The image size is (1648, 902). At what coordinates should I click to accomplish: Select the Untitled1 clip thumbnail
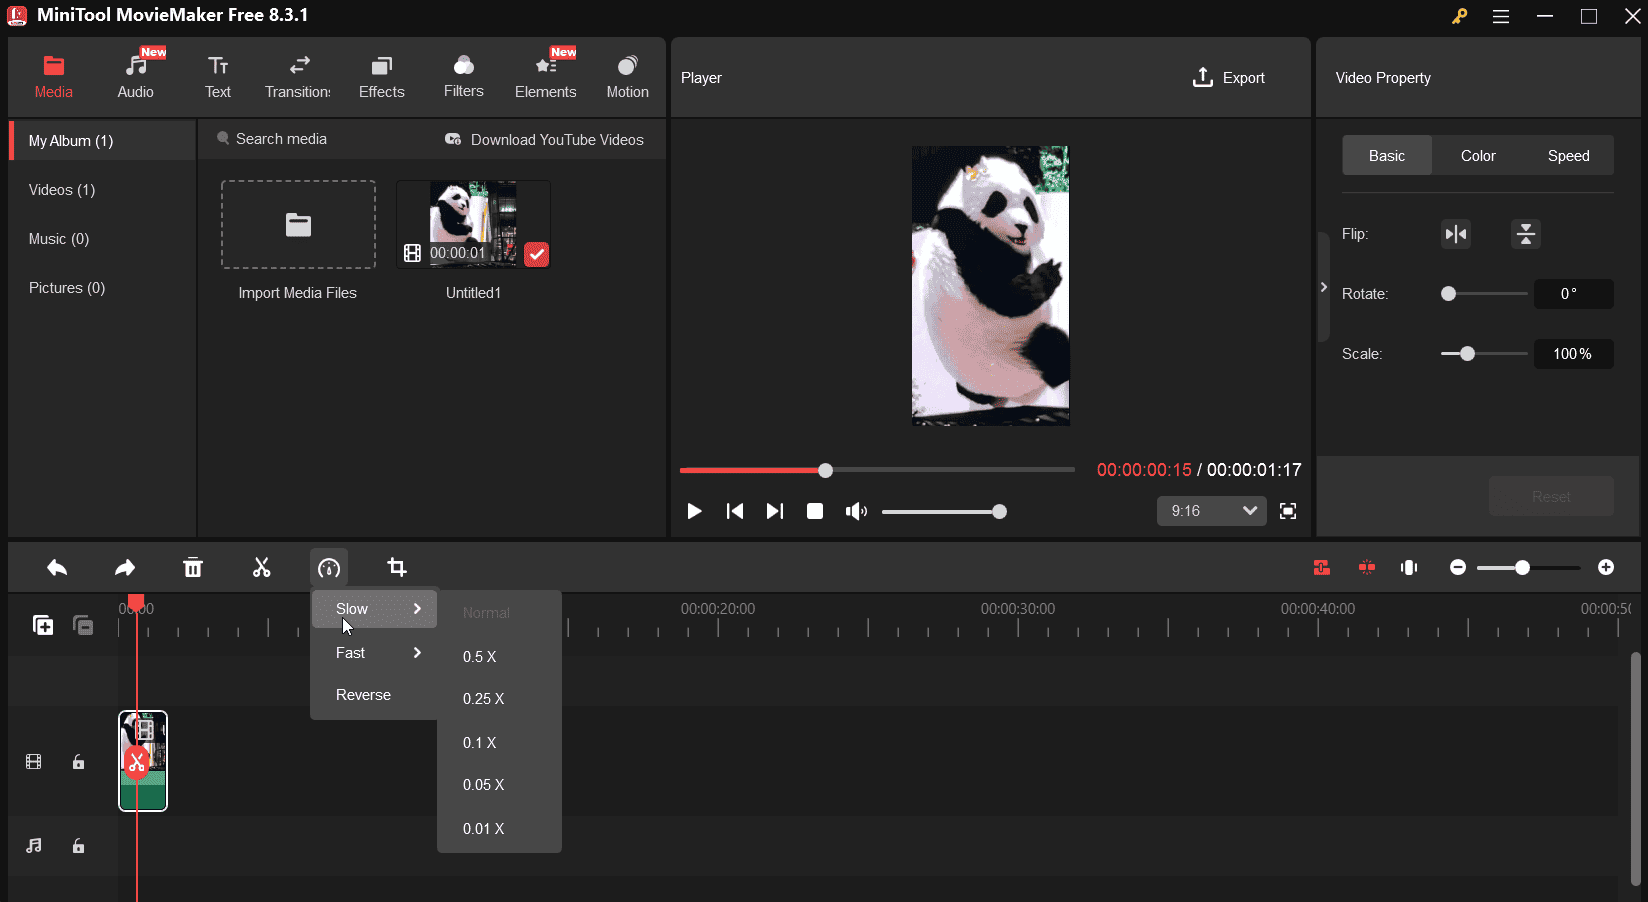473,222
